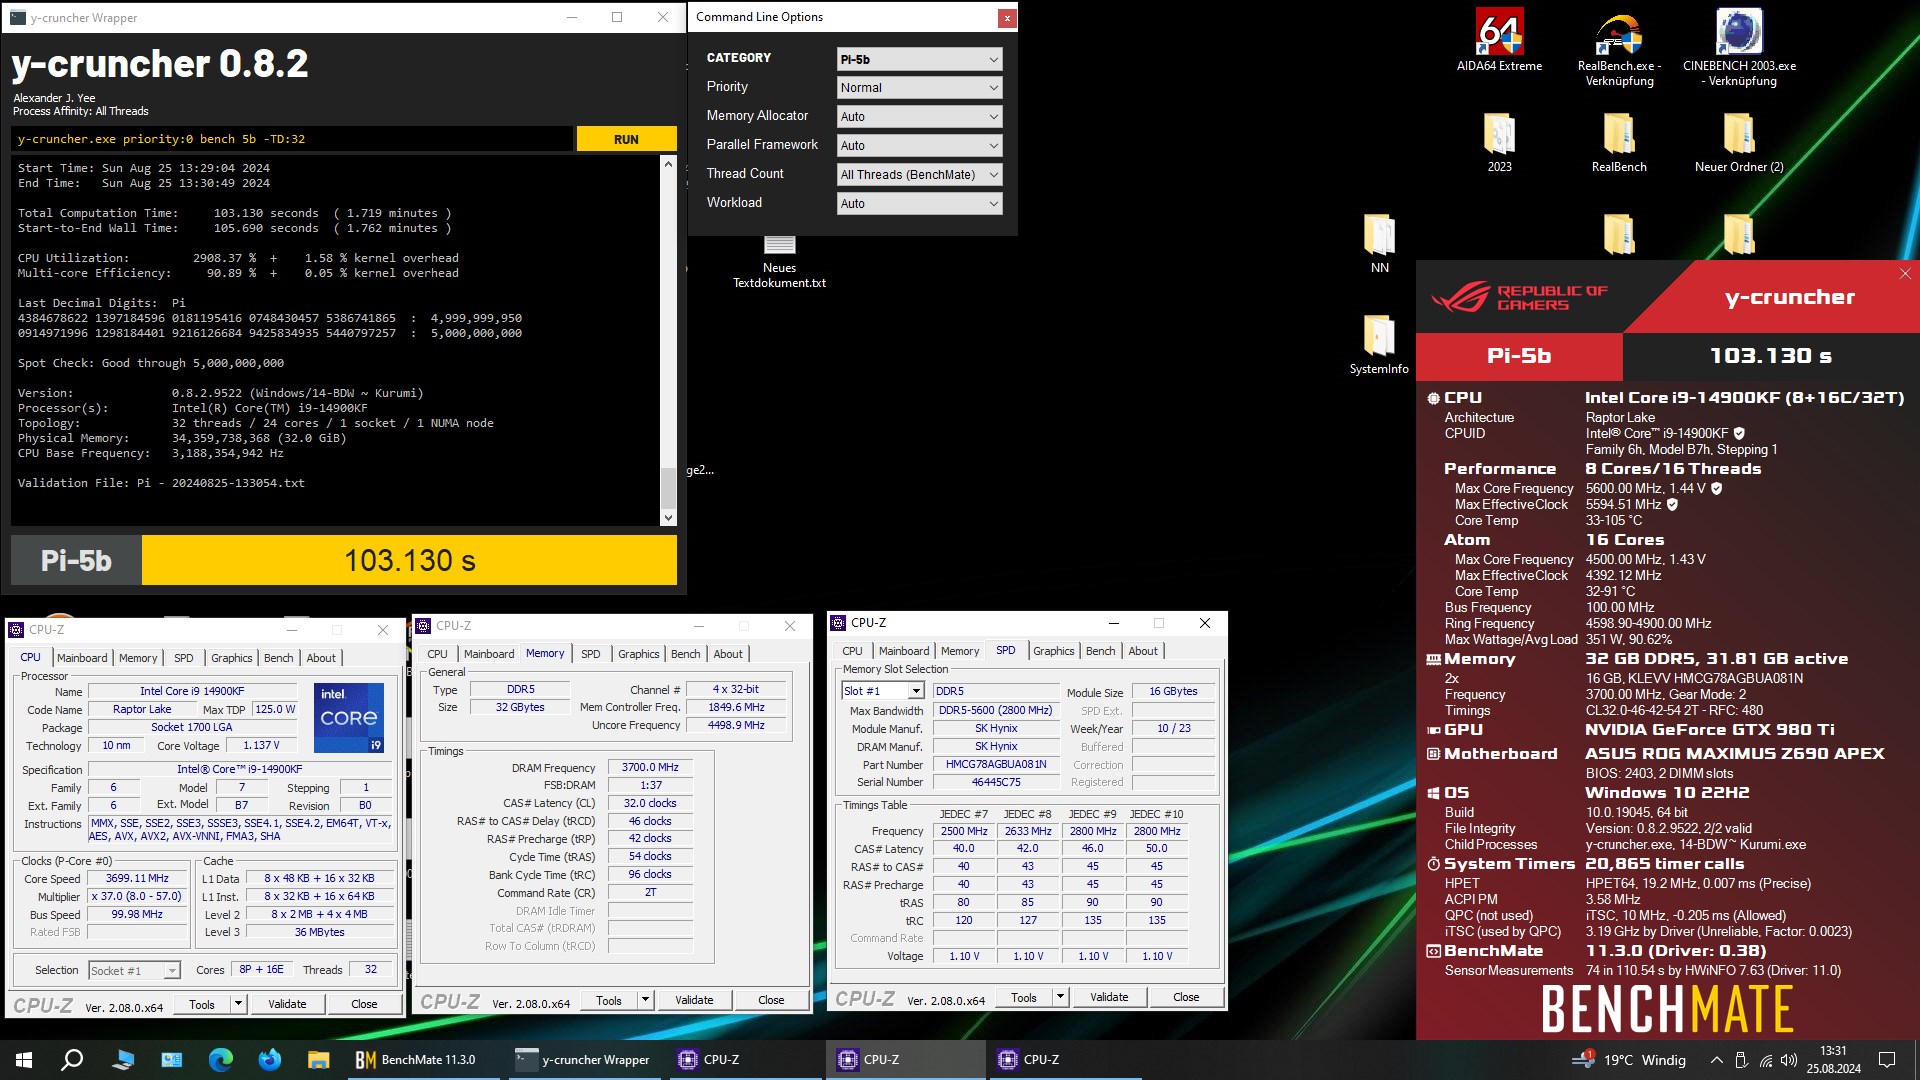Switch to BenchMate 11.3.0 taskbar item
The image size is (1920, 1080).
pos(417,1059)
